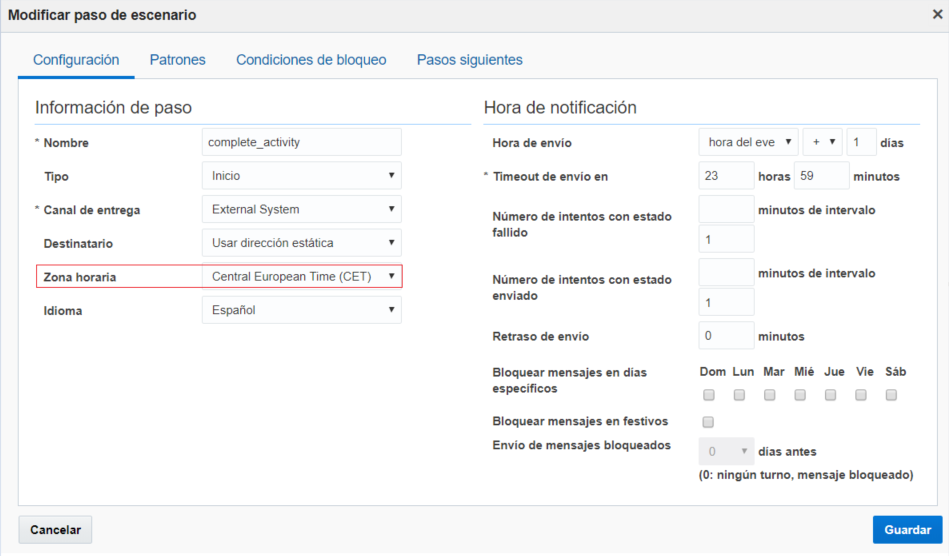Screen dimensions: 949x556
Task: Open the Hora de envío dropdown
Action: [x=748, y=142]
